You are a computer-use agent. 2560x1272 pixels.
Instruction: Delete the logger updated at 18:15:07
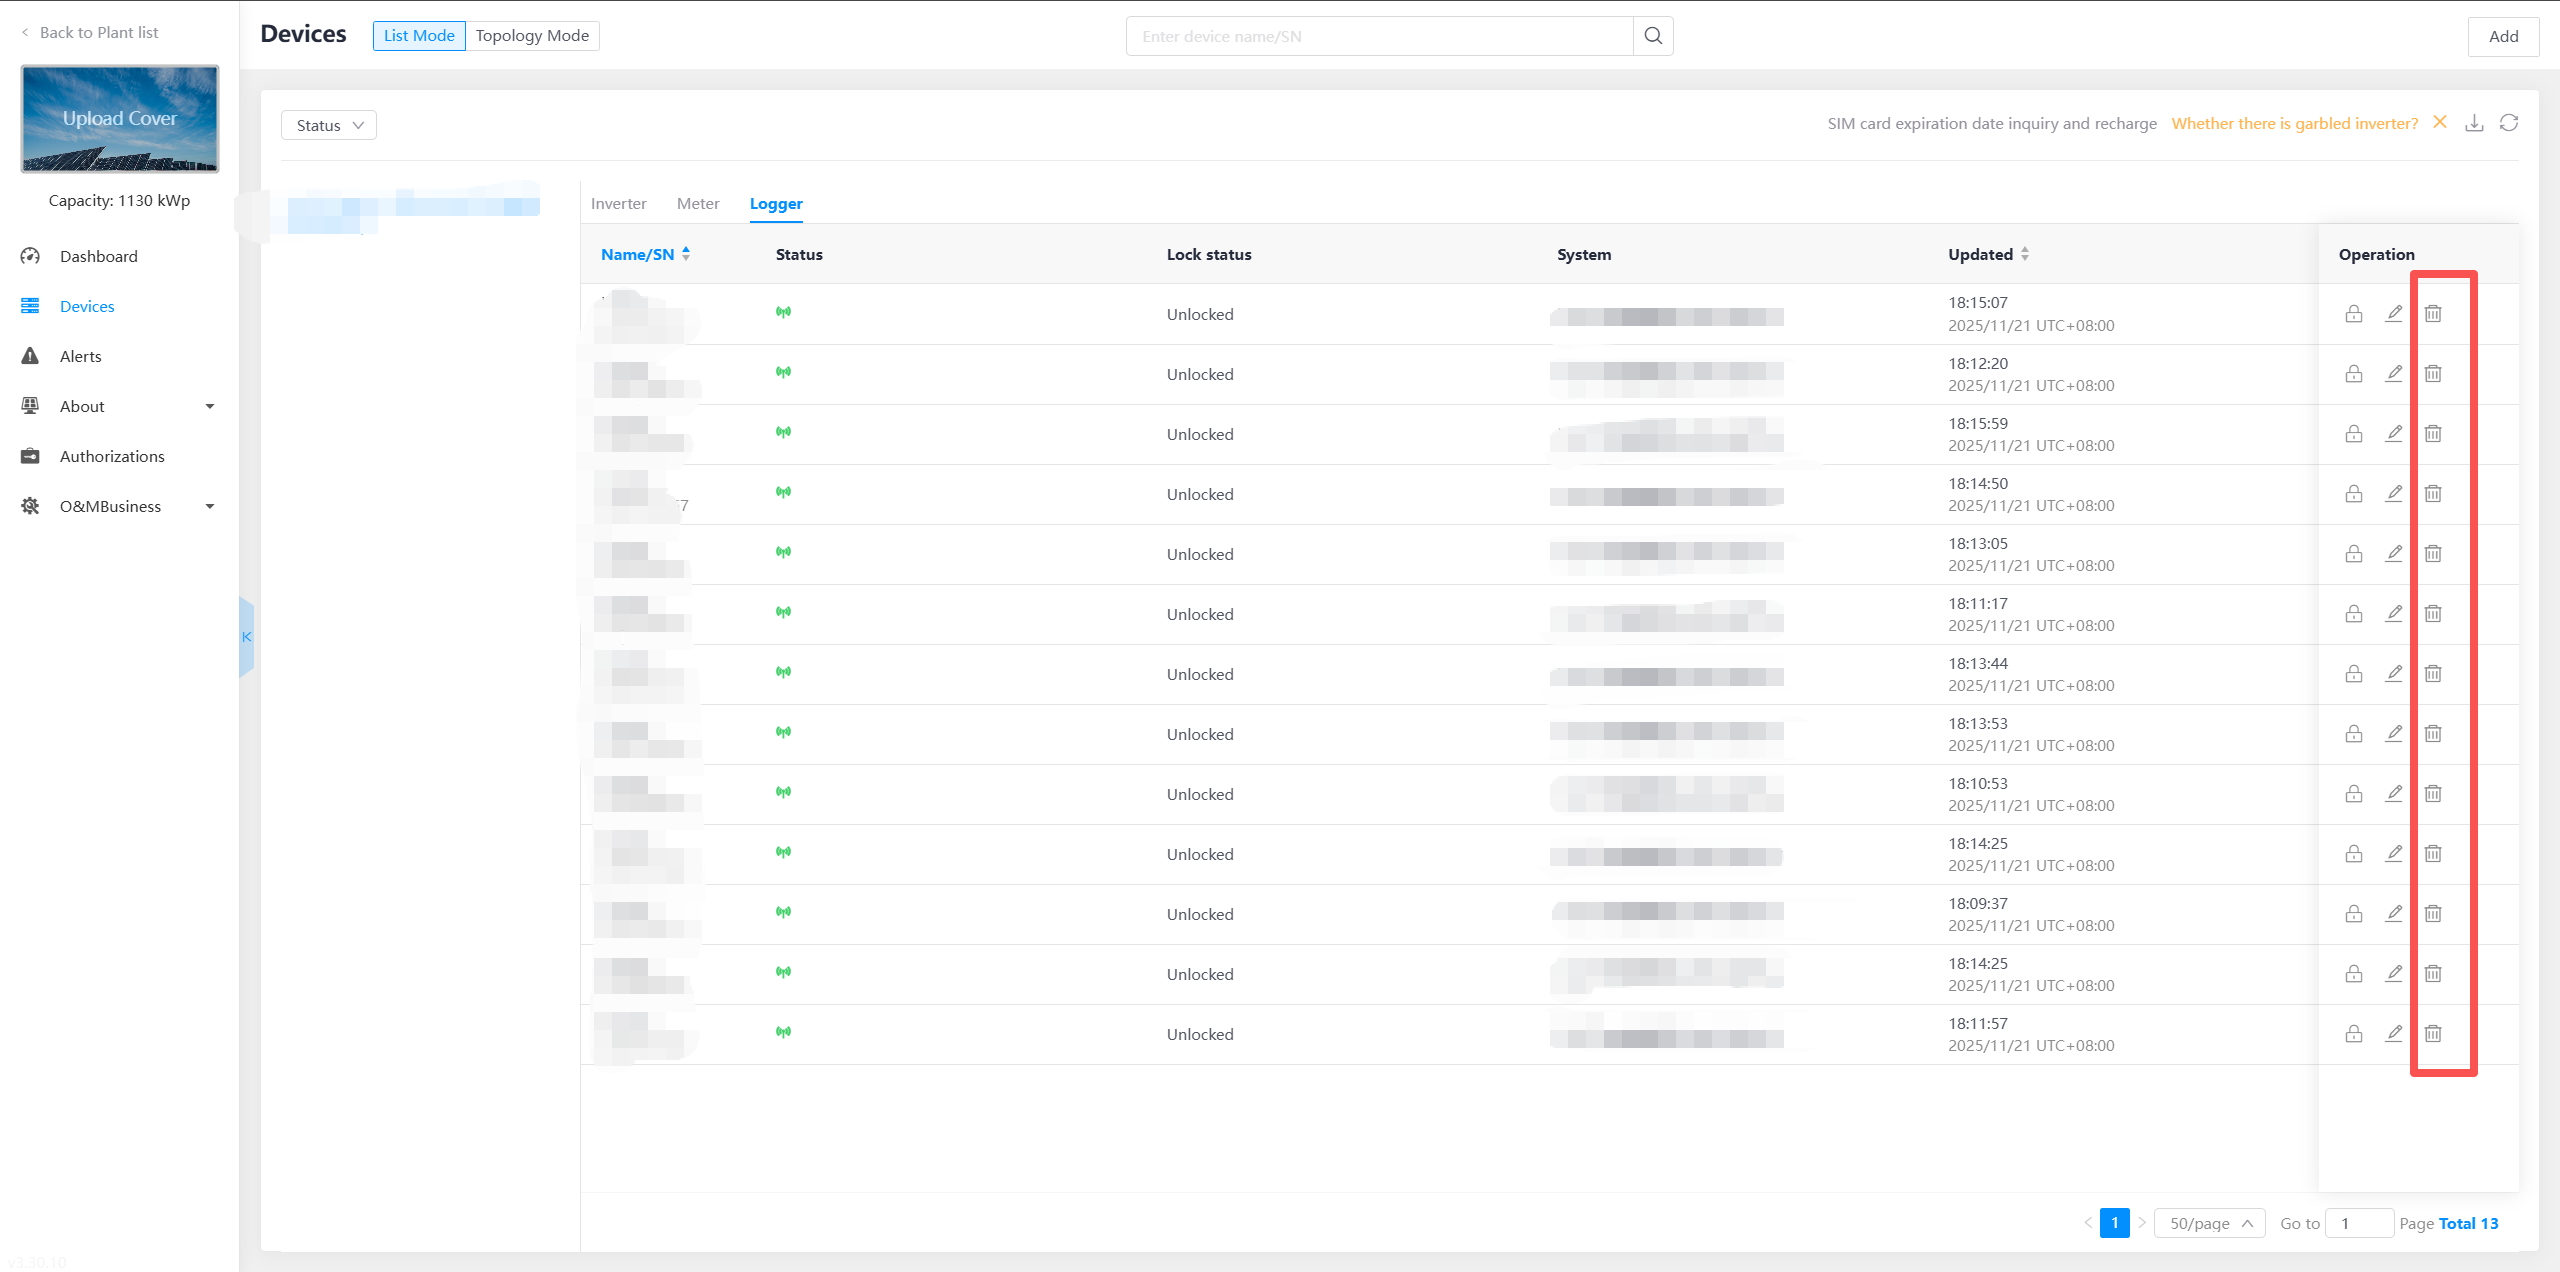(2433, 314)
